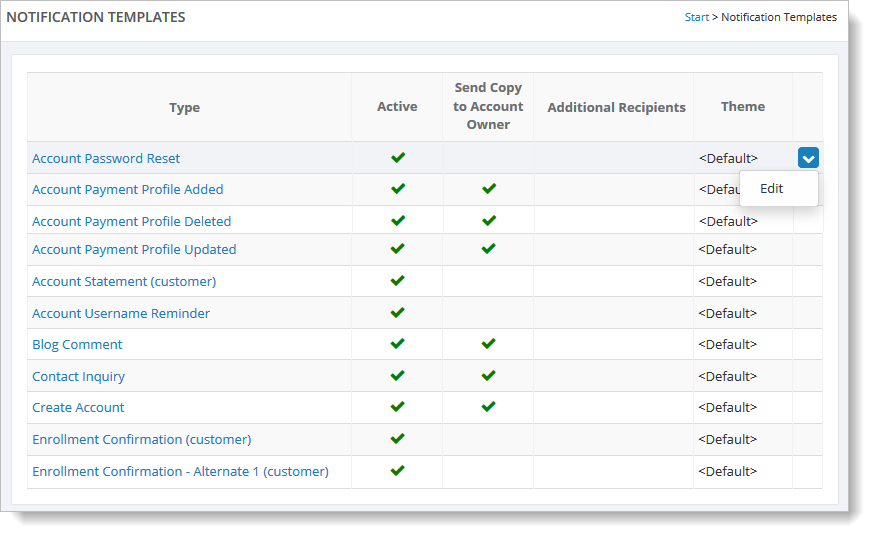Click the Active checkmark for Contact Inquiry

[397, 376]
